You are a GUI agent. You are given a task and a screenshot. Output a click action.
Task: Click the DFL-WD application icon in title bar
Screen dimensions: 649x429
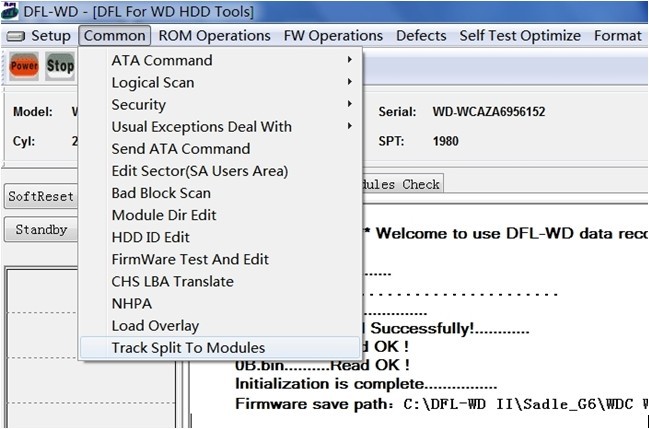click(x=10, y=11)
